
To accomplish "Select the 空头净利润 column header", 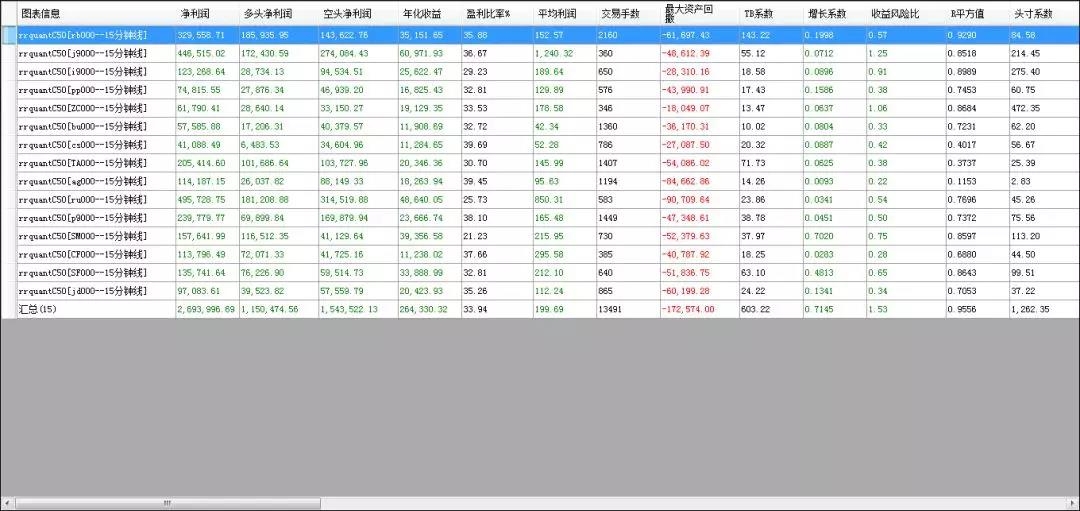I will (x=358, y=13).
